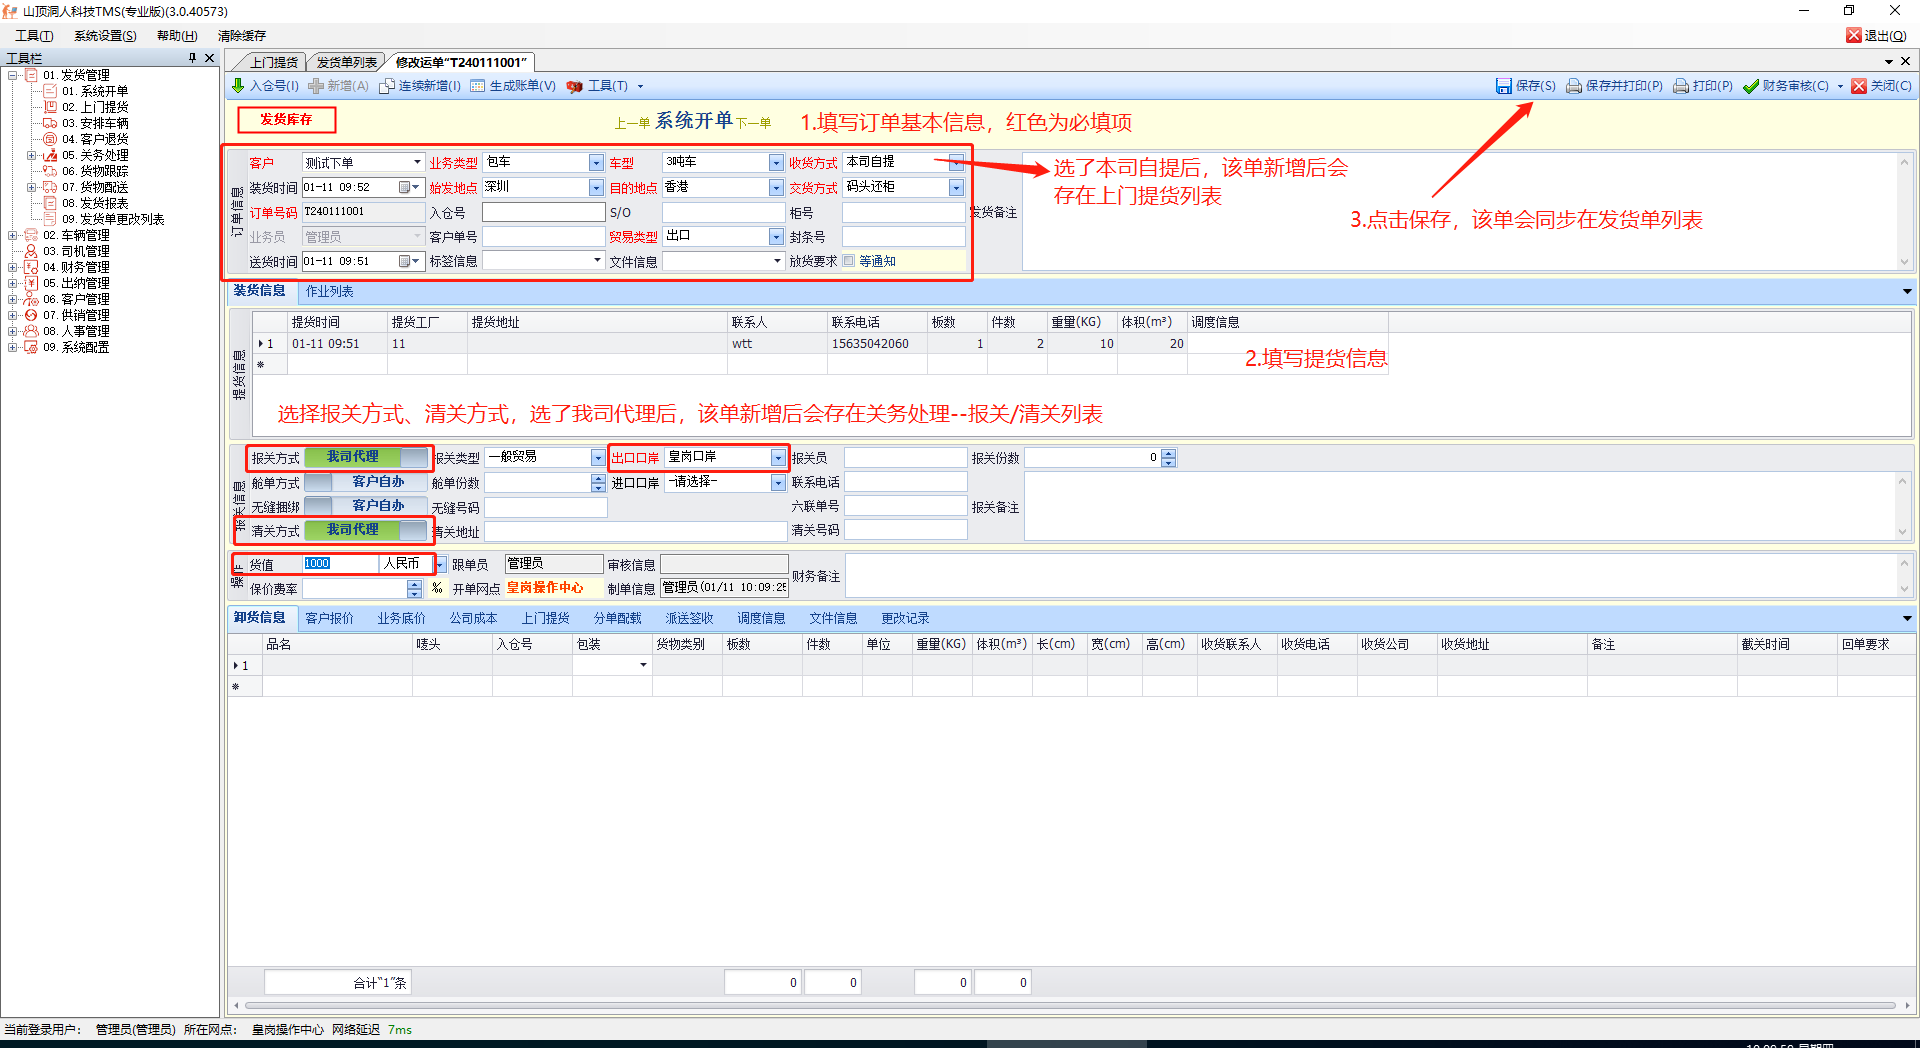Open the 车型 dropdown showing 3吨车

click(x=775, y=162)
